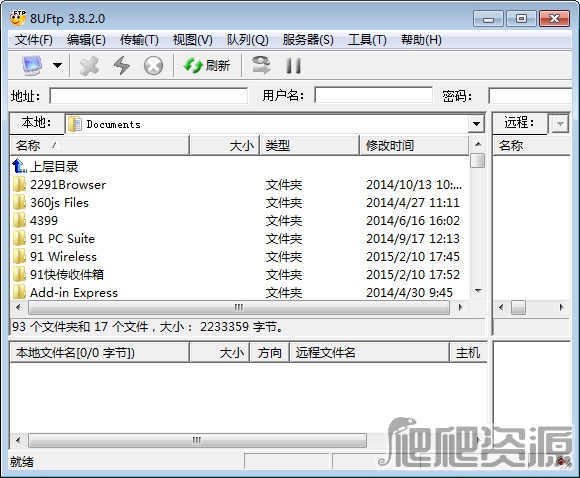Click queue panel scroll left arrow

pos(18,440)
